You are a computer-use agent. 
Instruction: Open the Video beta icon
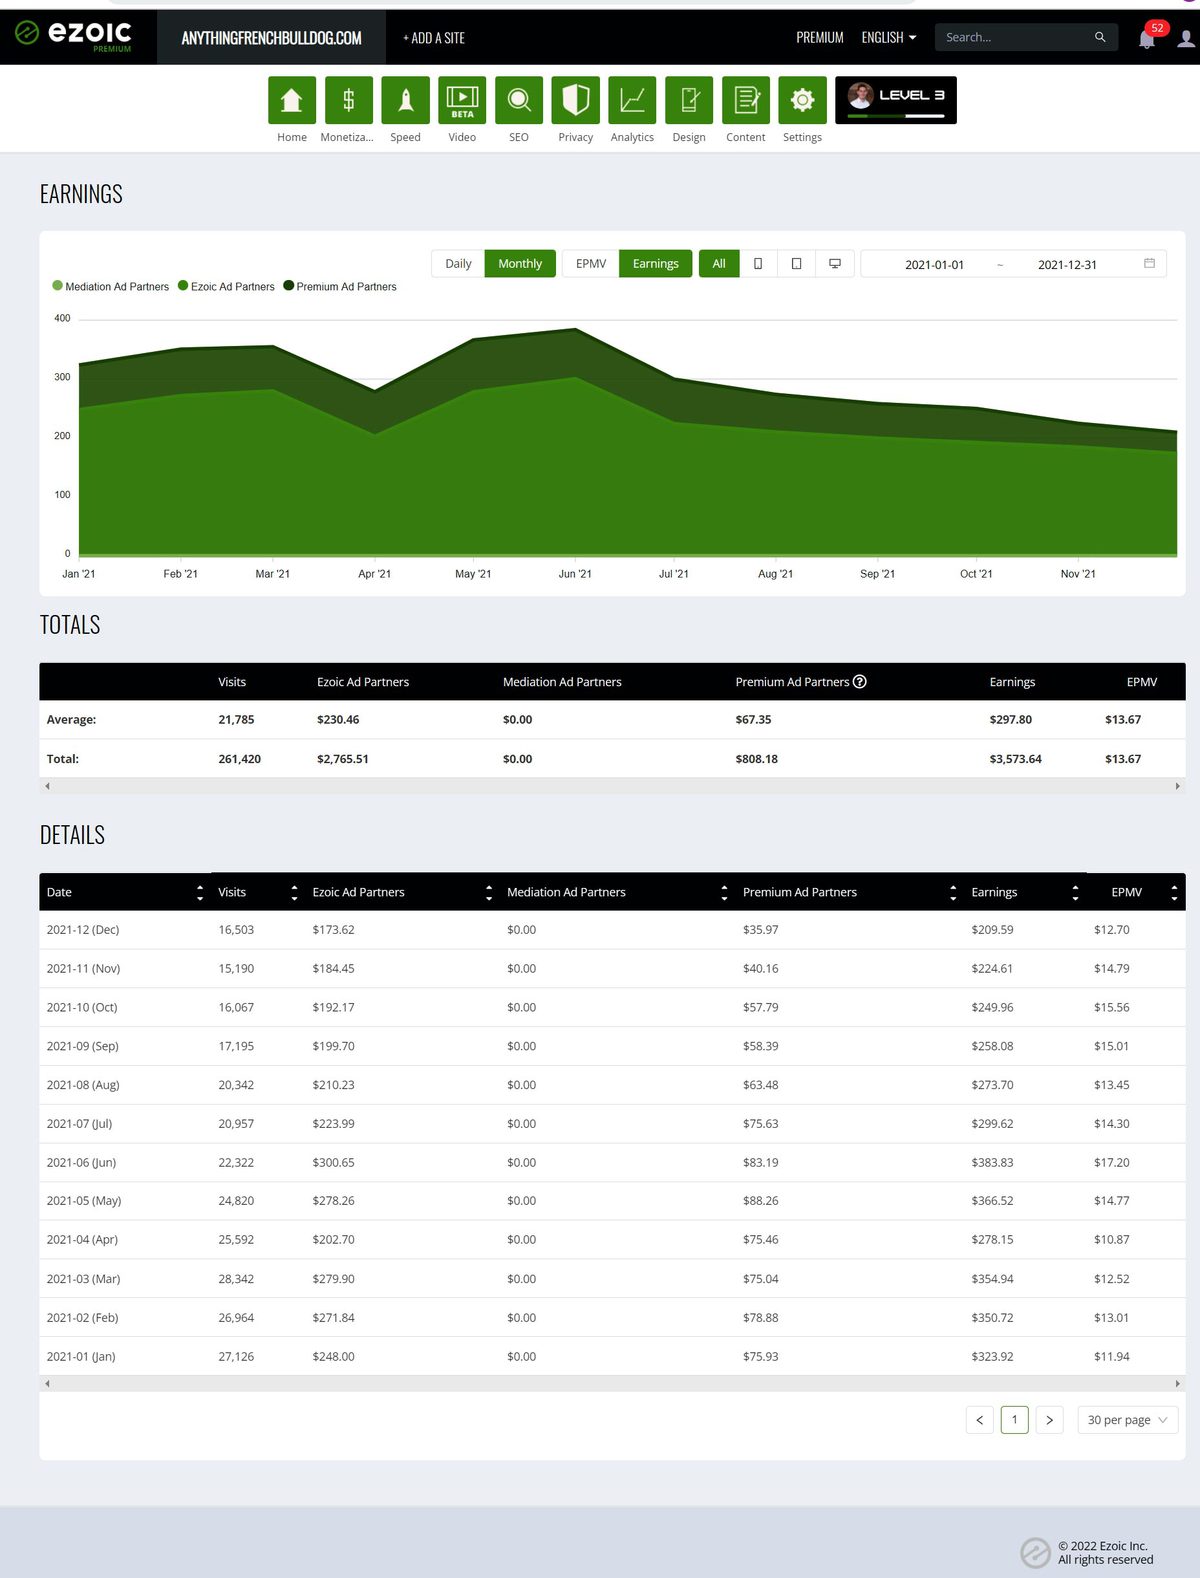click(x=462, y=100)
